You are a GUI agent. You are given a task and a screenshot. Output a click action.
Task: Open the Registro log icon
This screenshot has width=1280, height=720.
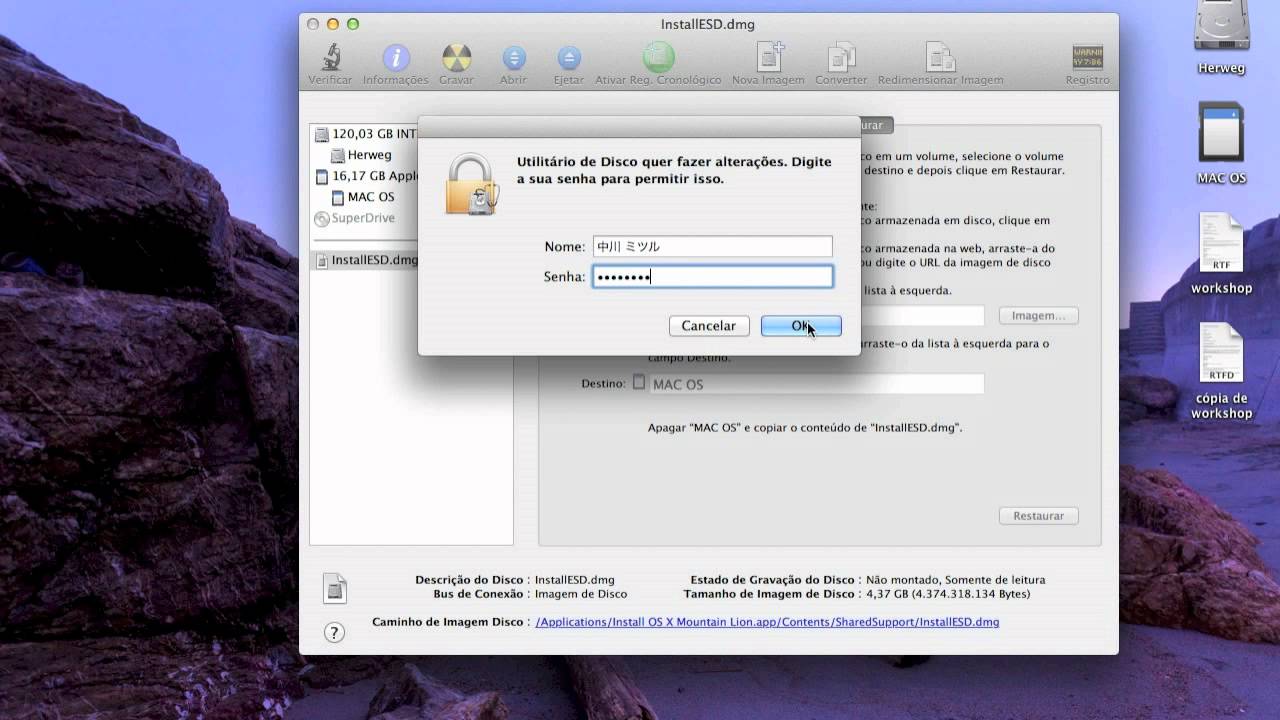tap(1087, 57)
